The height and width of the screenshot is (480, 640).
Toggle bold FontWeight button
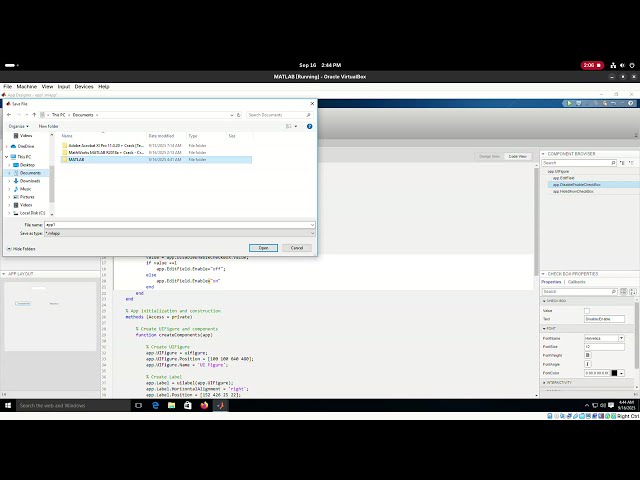(588, 355)
